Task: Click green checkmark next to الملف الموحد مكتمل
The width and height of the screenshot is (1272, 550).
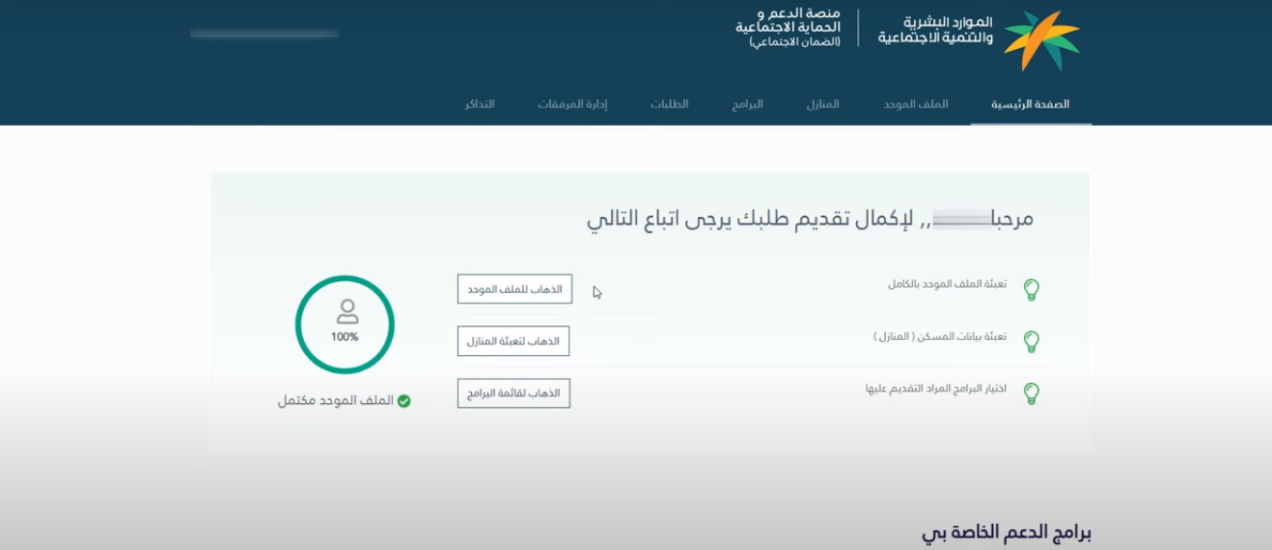Action: 404,401
